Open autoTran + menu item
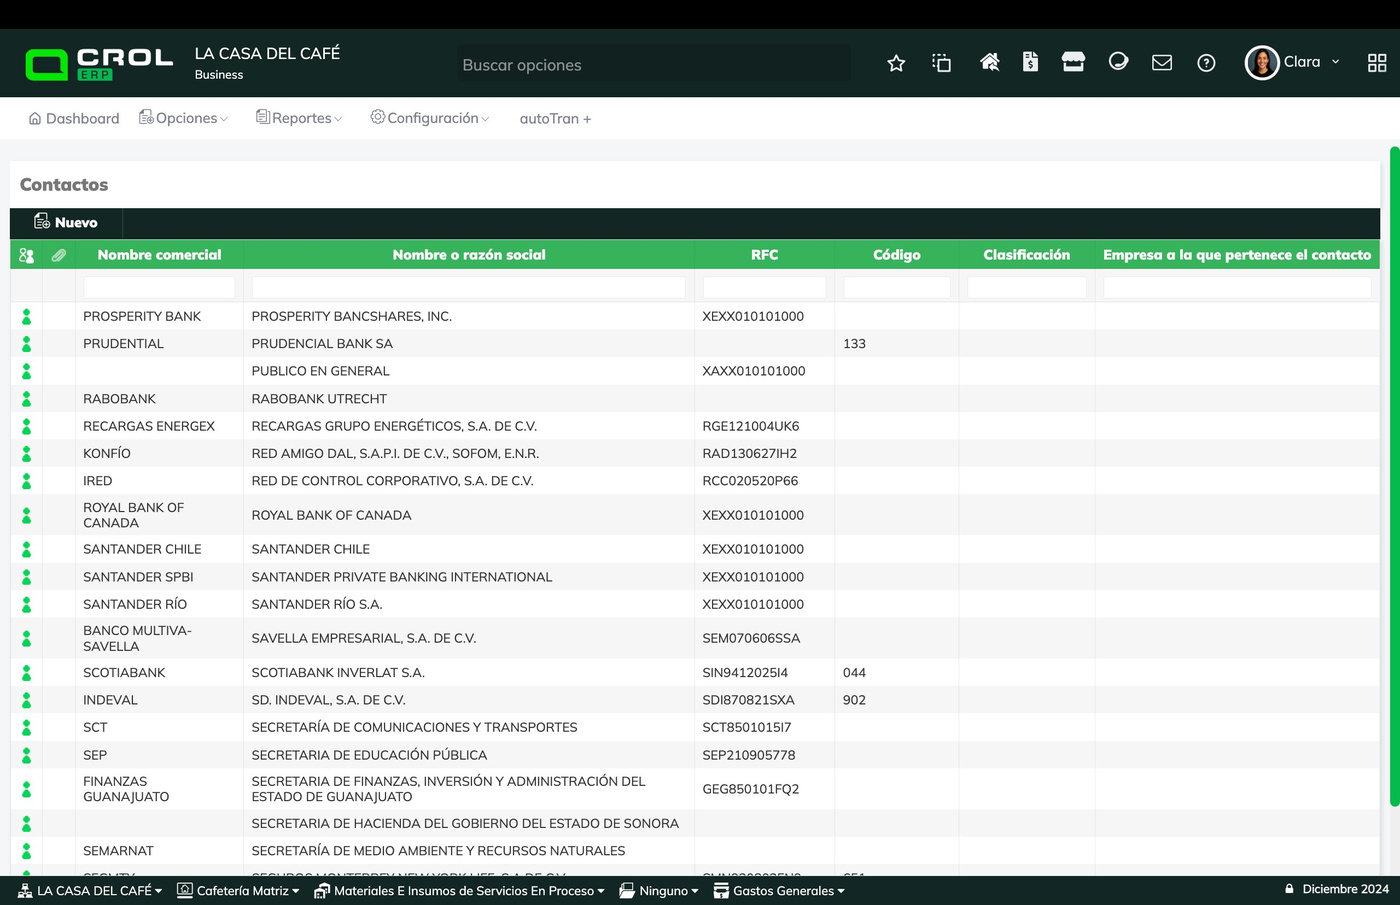1400x905 pixels. click(x=555, y=118)
